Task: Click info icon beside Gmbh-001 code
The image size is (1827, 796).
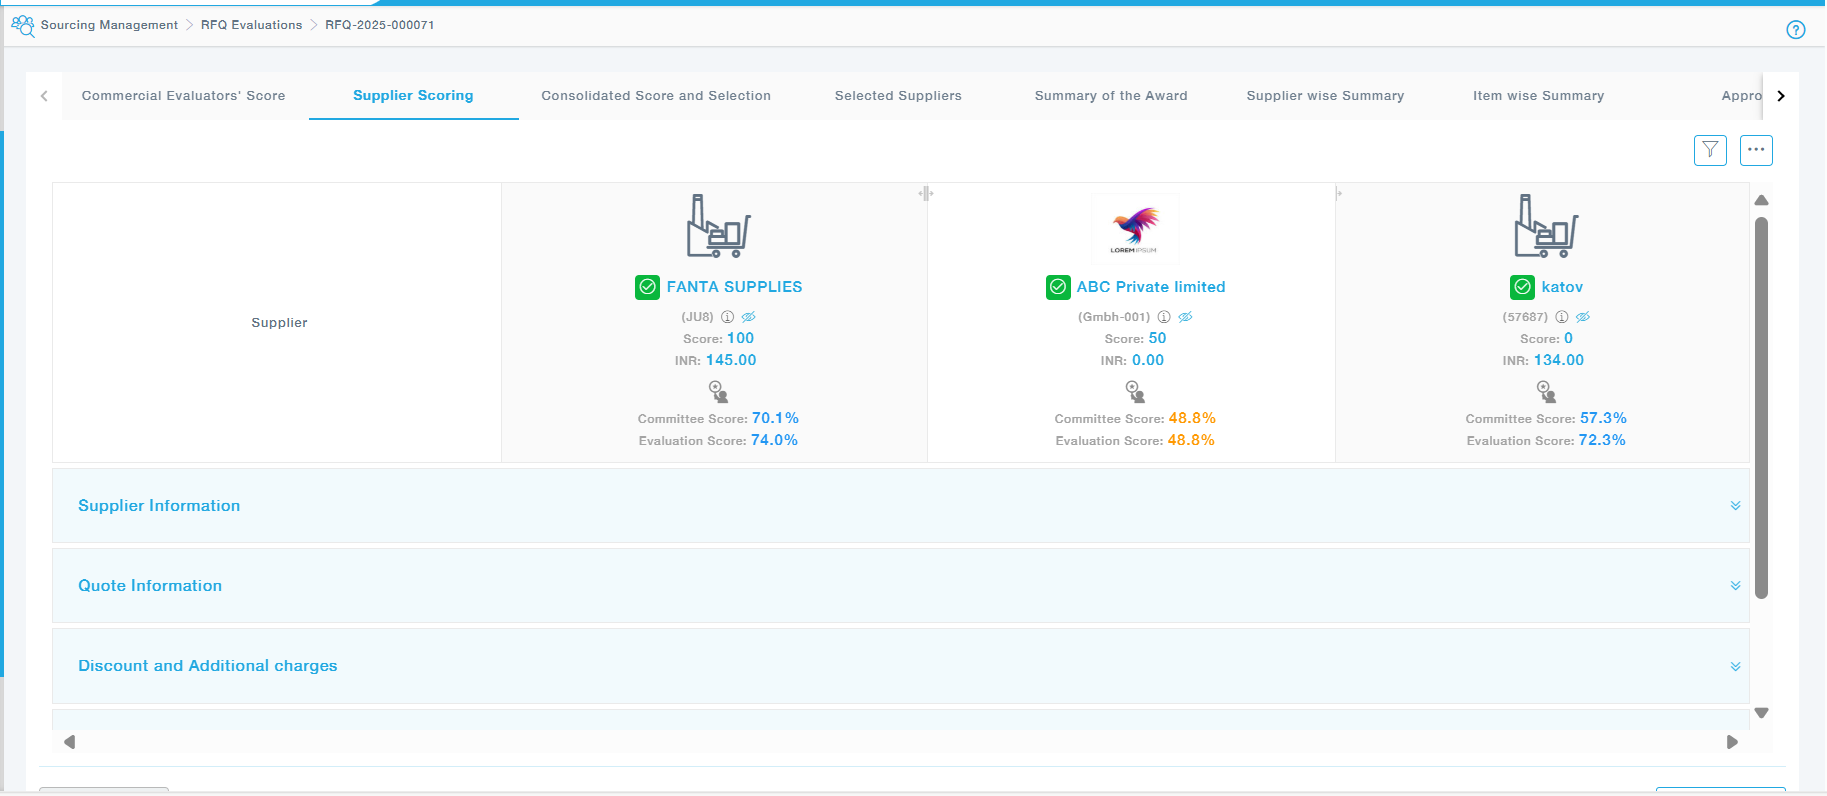Action: (1164, 317)
